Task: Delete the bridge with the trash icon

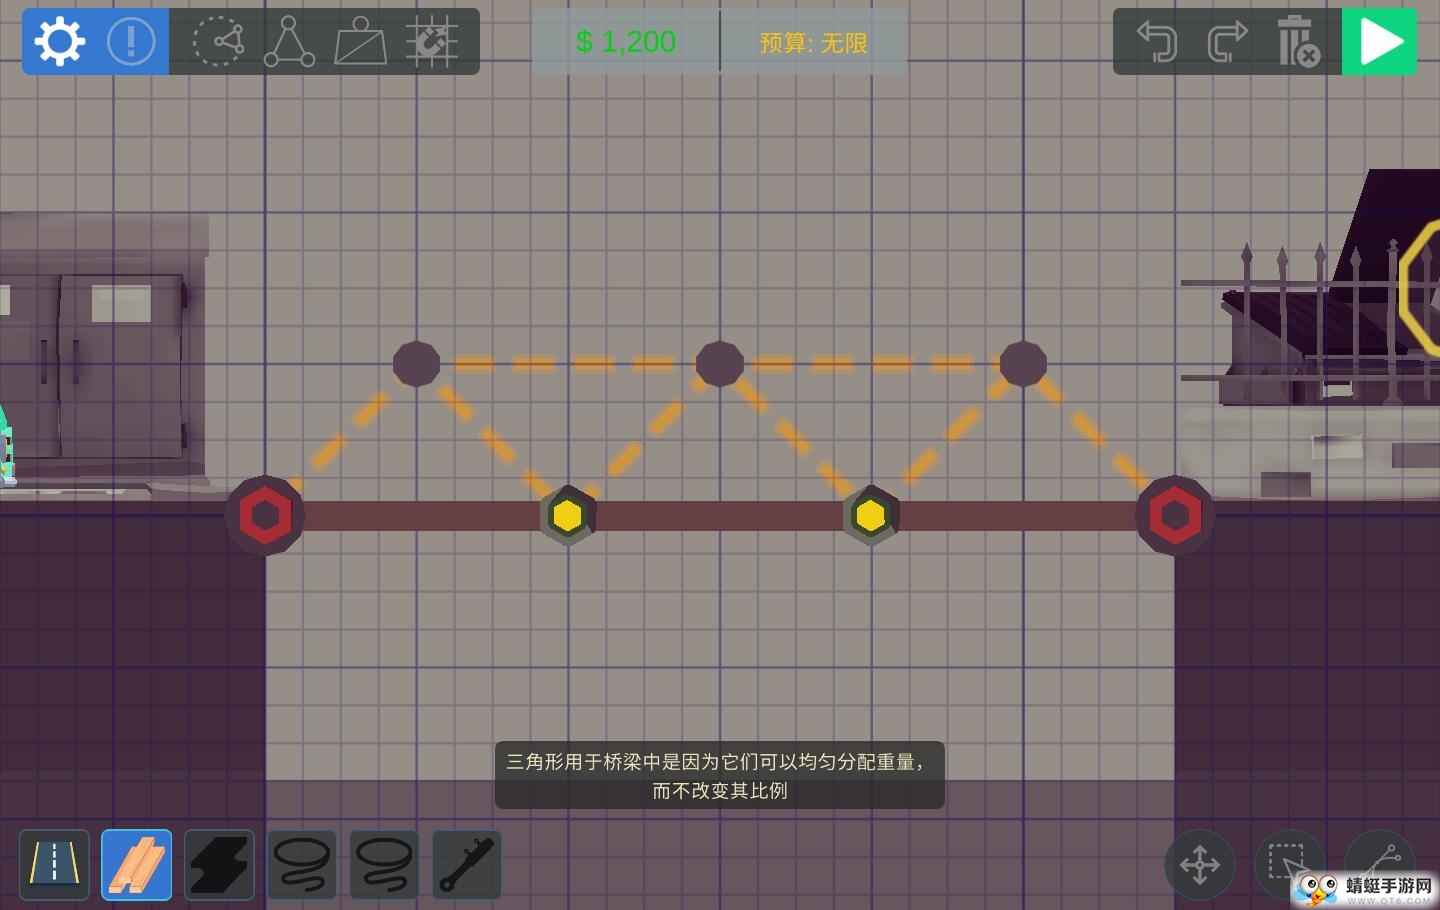Action: pos(1297,42)
